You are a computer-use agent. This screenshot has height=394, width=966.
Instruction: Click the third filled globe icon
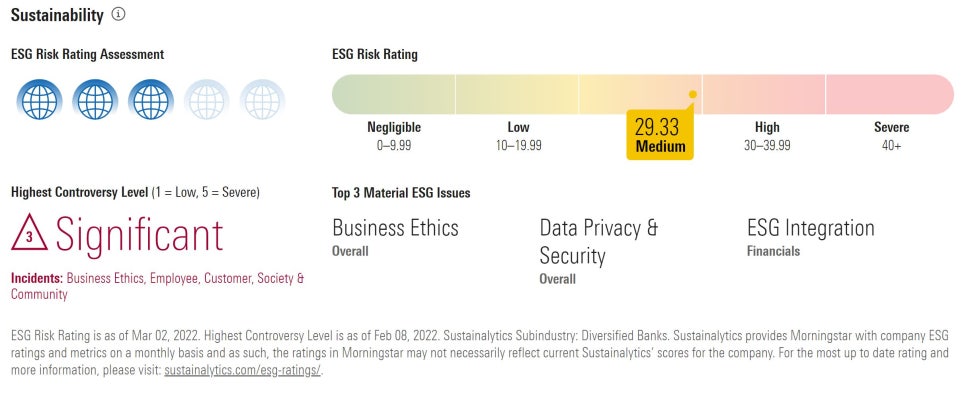pyautogui.click(x=151, y=100)
